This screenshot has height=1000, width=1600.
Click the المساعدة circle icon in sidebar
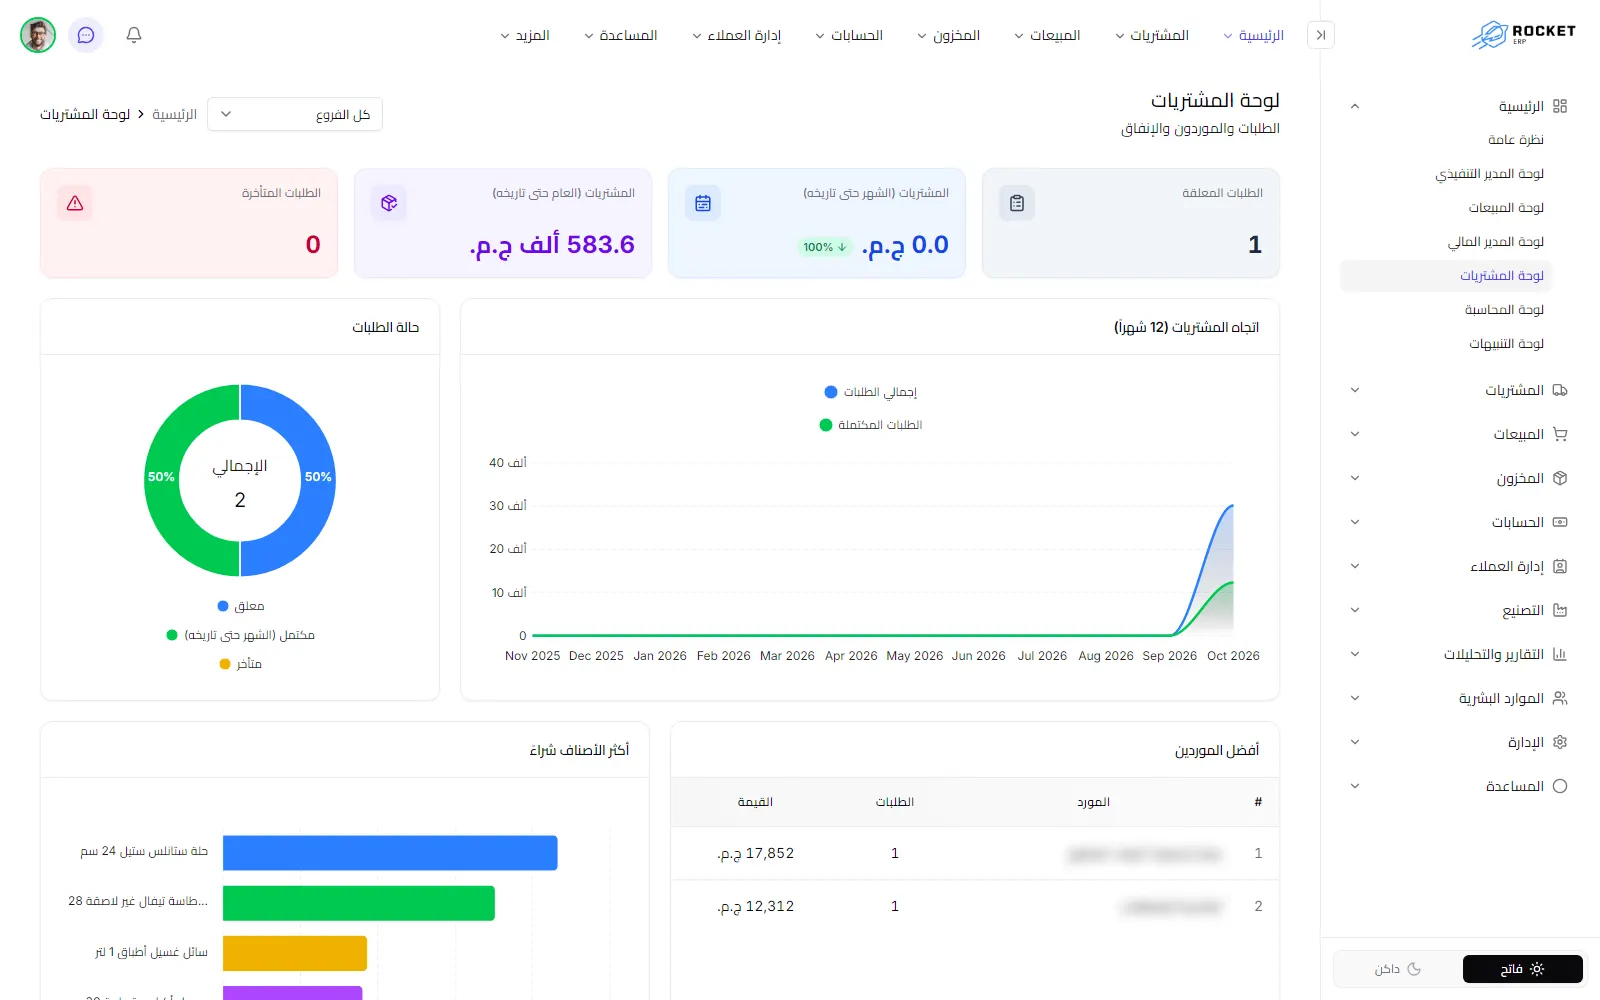coord(1560,786)
